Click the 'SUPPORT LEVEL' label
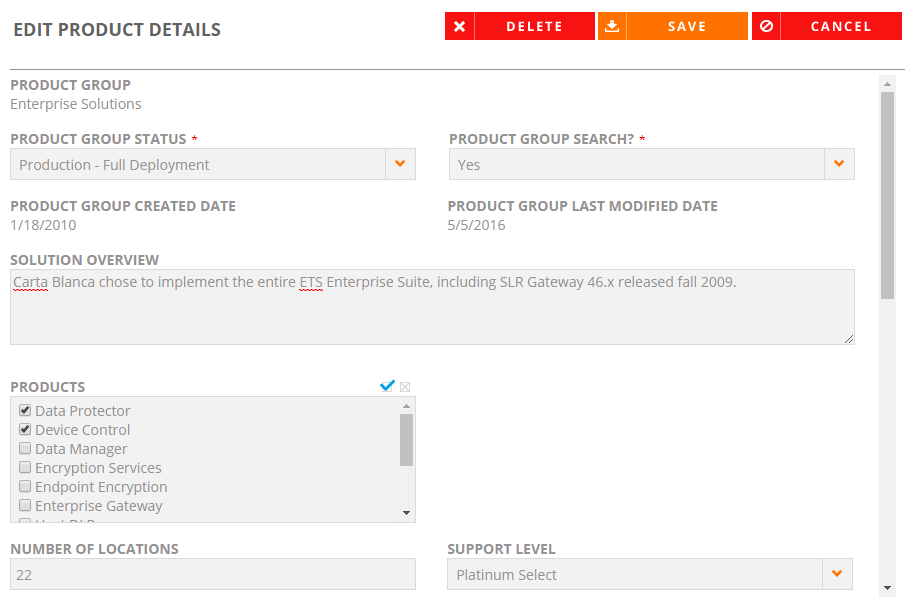 [x=501, y=549]
